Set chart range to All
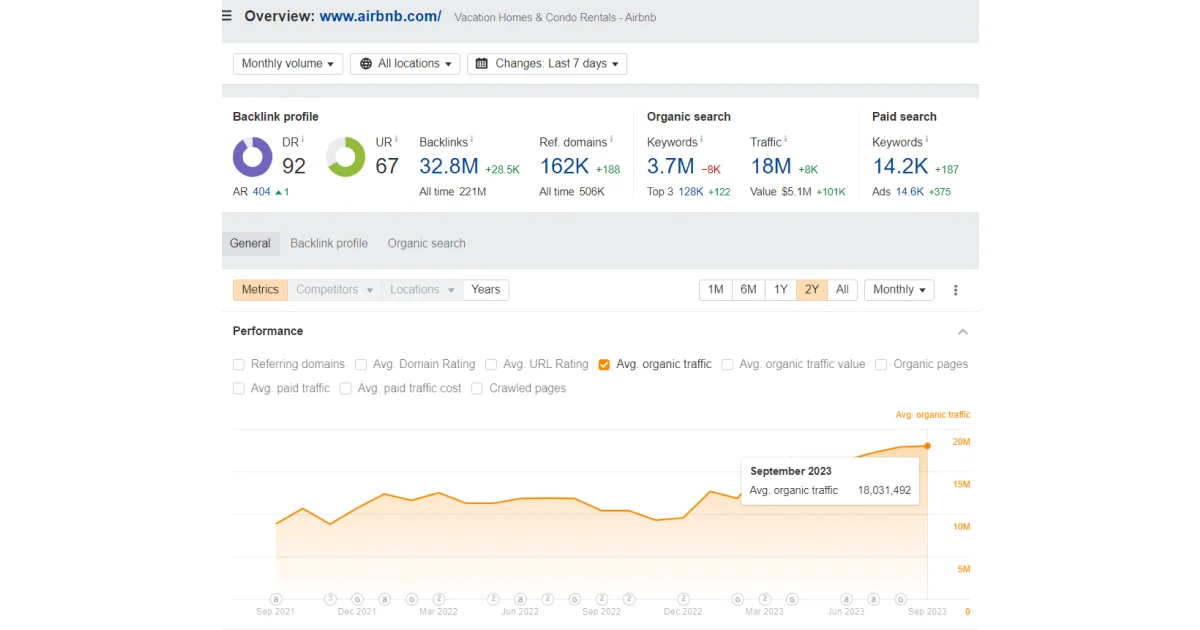 tap(842, 290)
